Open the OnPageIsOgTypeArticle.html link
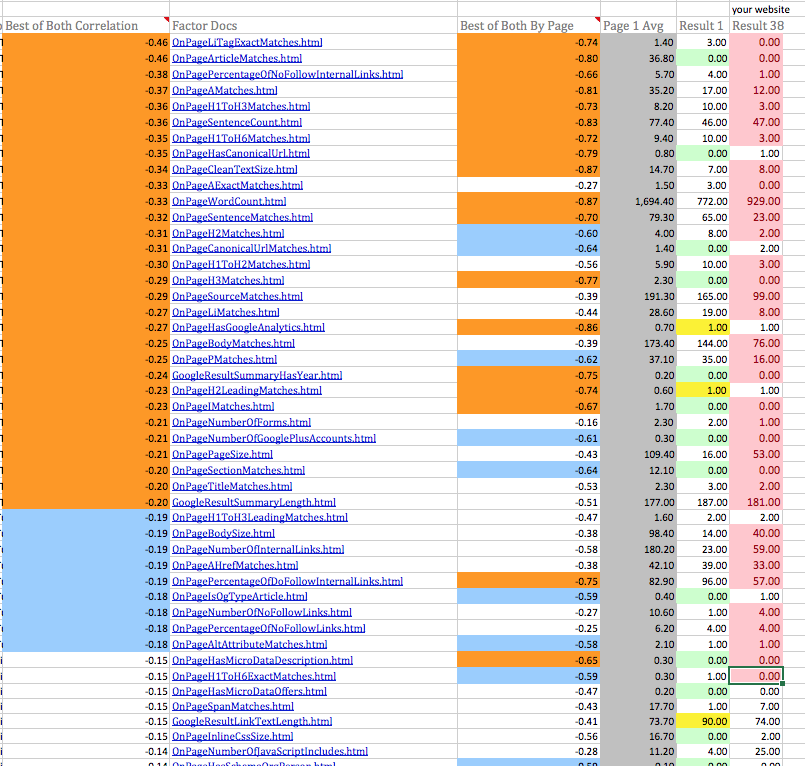This screenshot has width=805, height=766. click(240, 597)
